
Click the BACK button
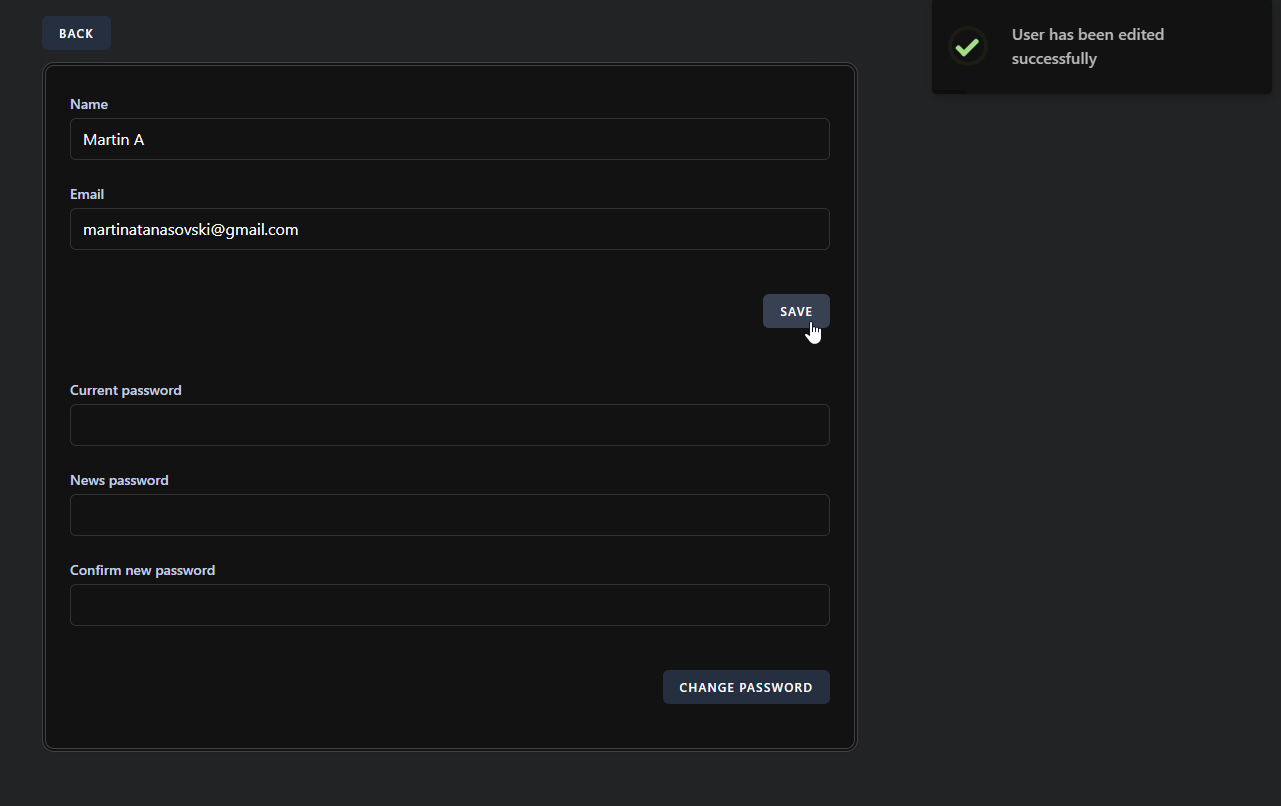[x=76, y=33]
